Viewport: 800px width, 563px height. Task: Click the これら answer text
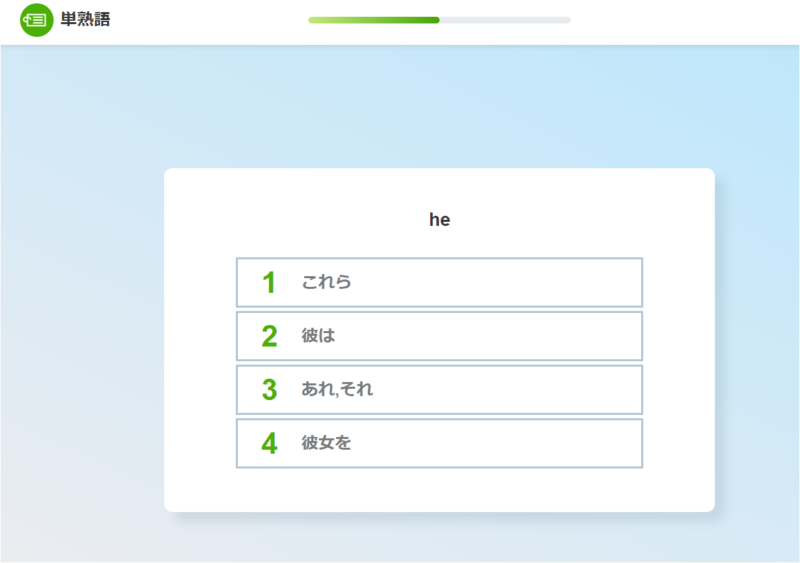coord(326,282)
